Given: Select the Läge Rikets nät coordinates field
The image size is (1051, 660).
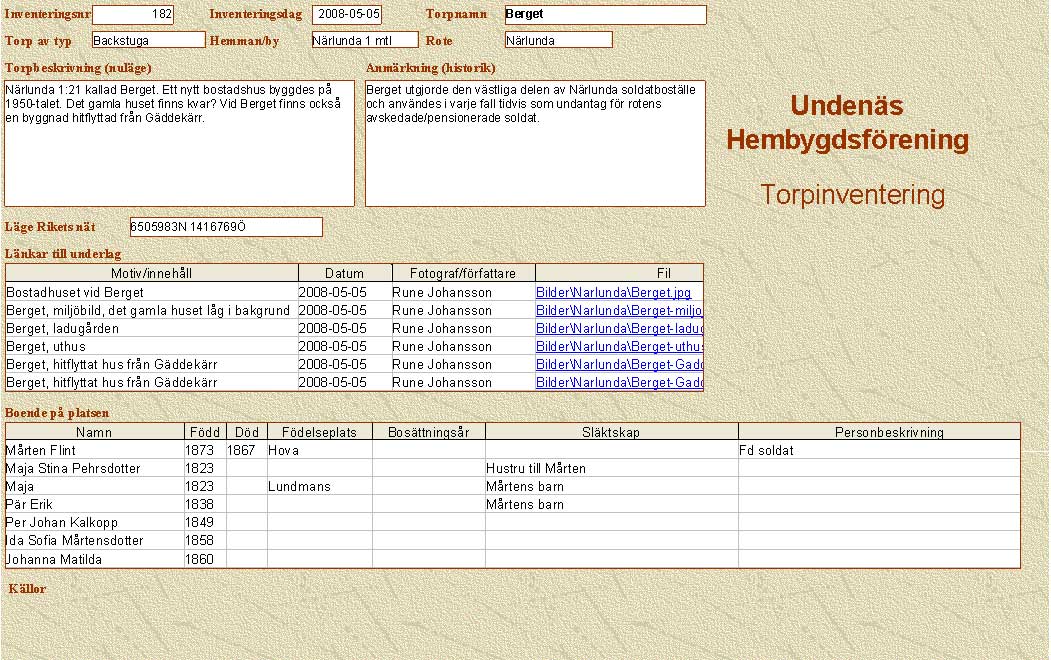Looking at the screenshot, I should (x=226, y=227).
